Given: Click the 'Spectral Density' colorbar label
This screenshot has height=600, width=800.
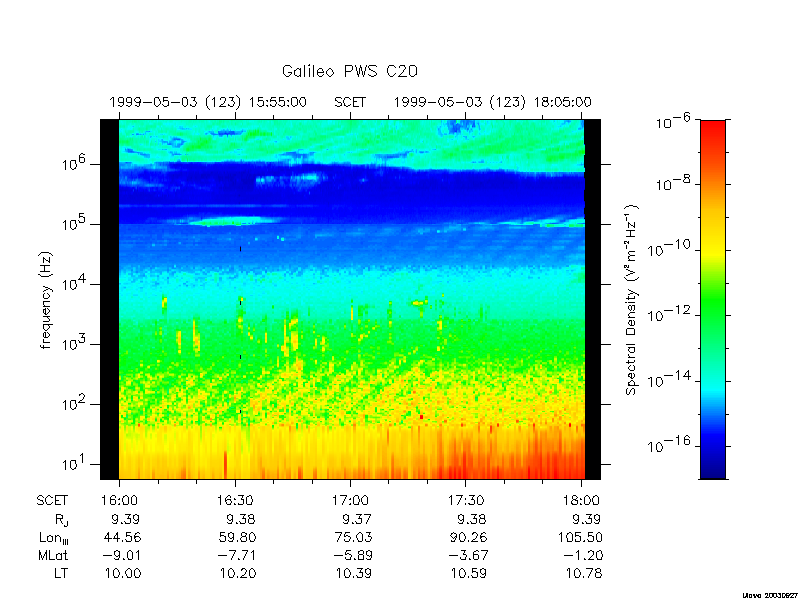Looking at the screenshot, I should tap(632, 300).
